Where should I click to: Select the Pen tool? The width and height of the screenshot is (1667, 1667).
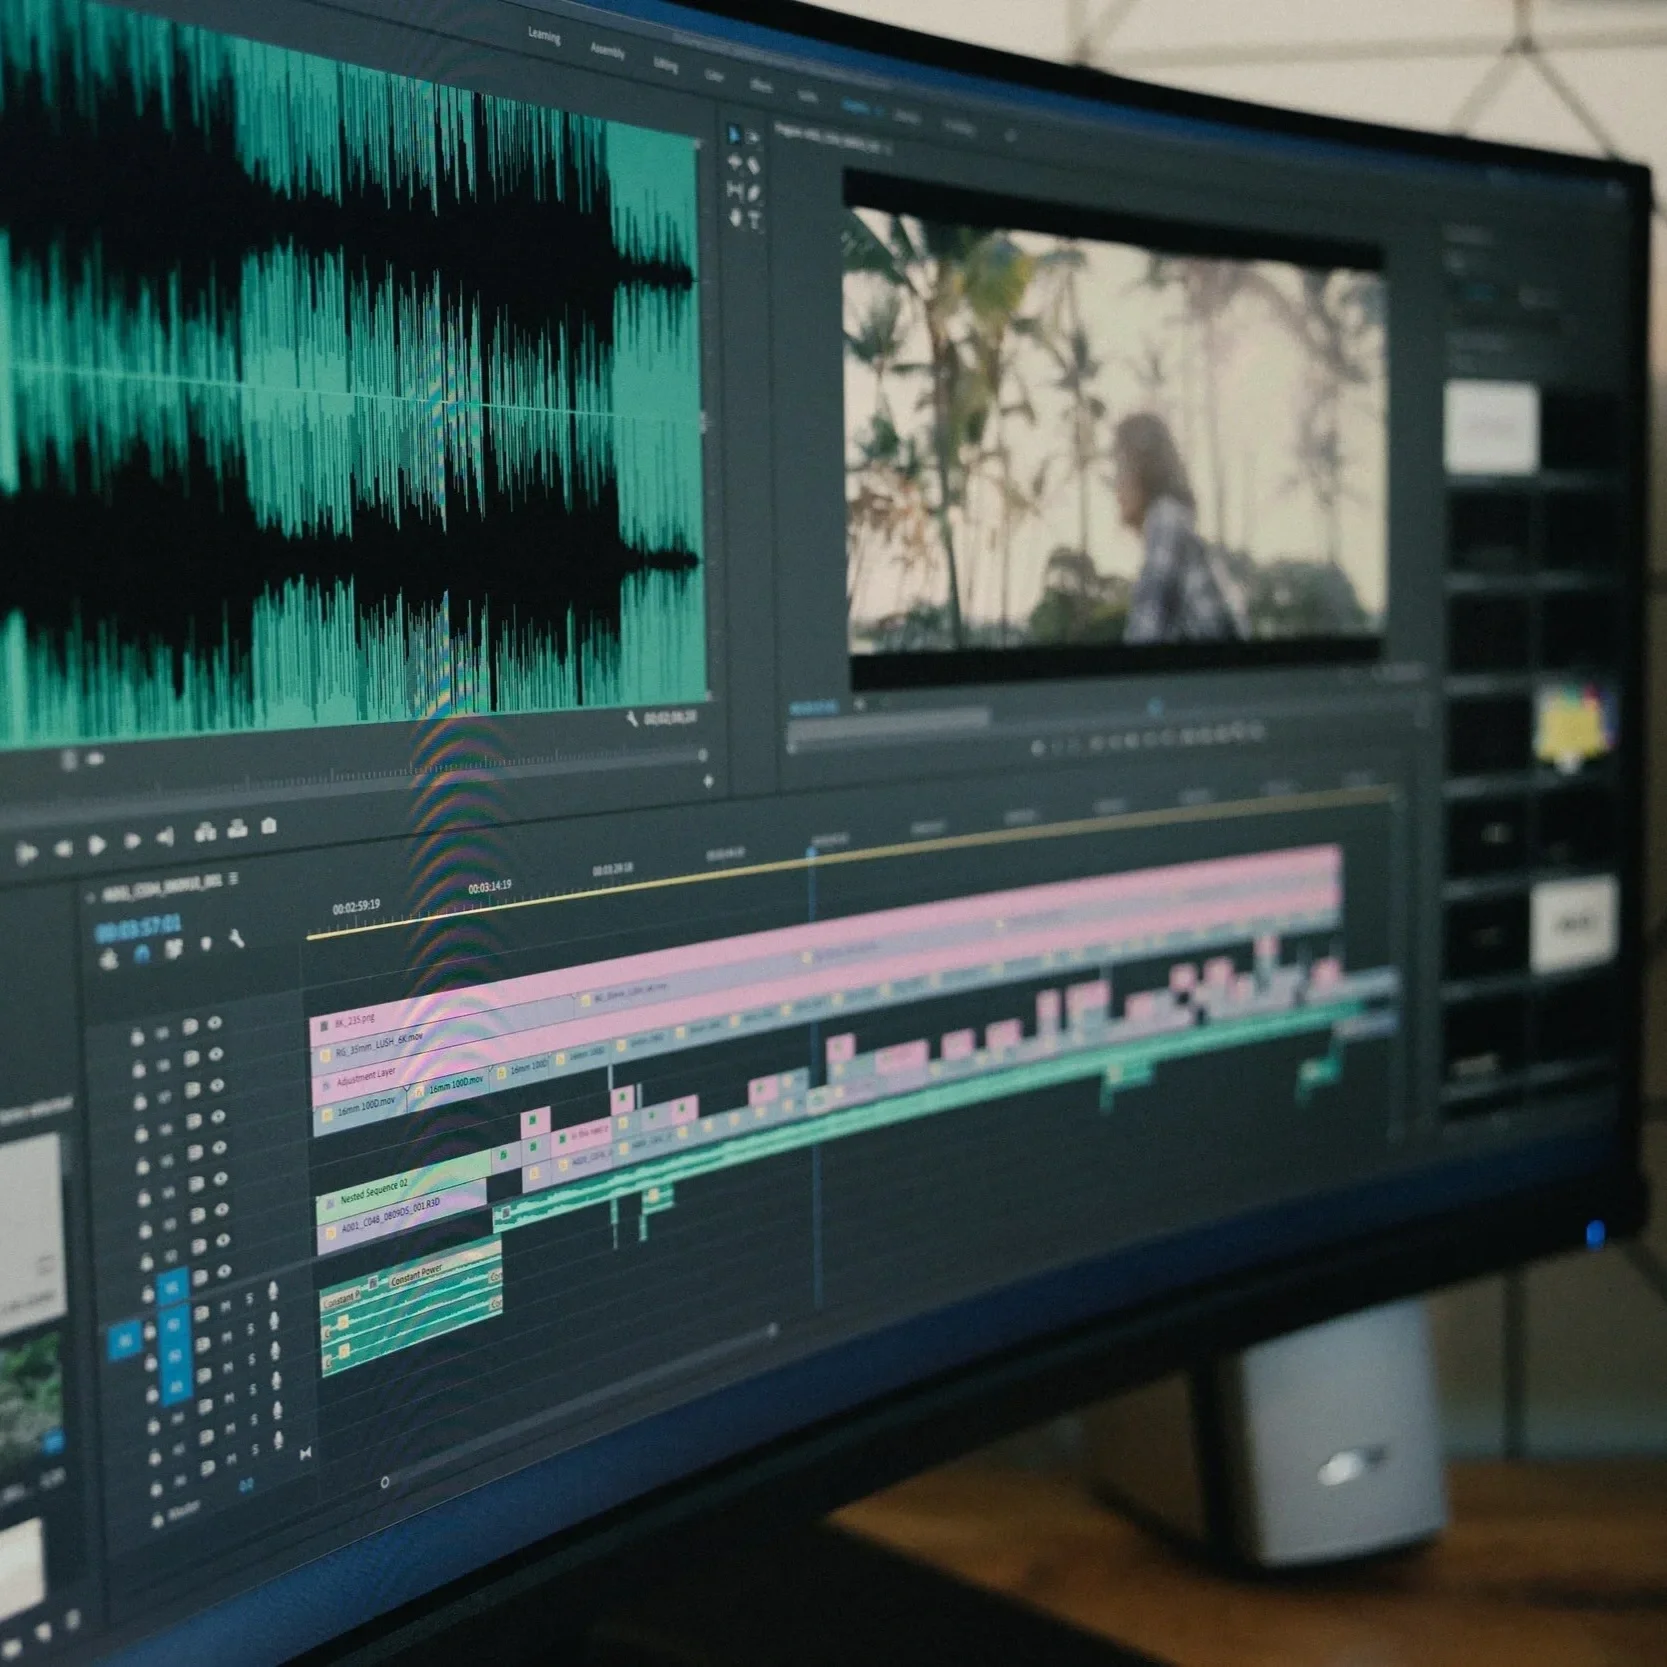[754, 193]
